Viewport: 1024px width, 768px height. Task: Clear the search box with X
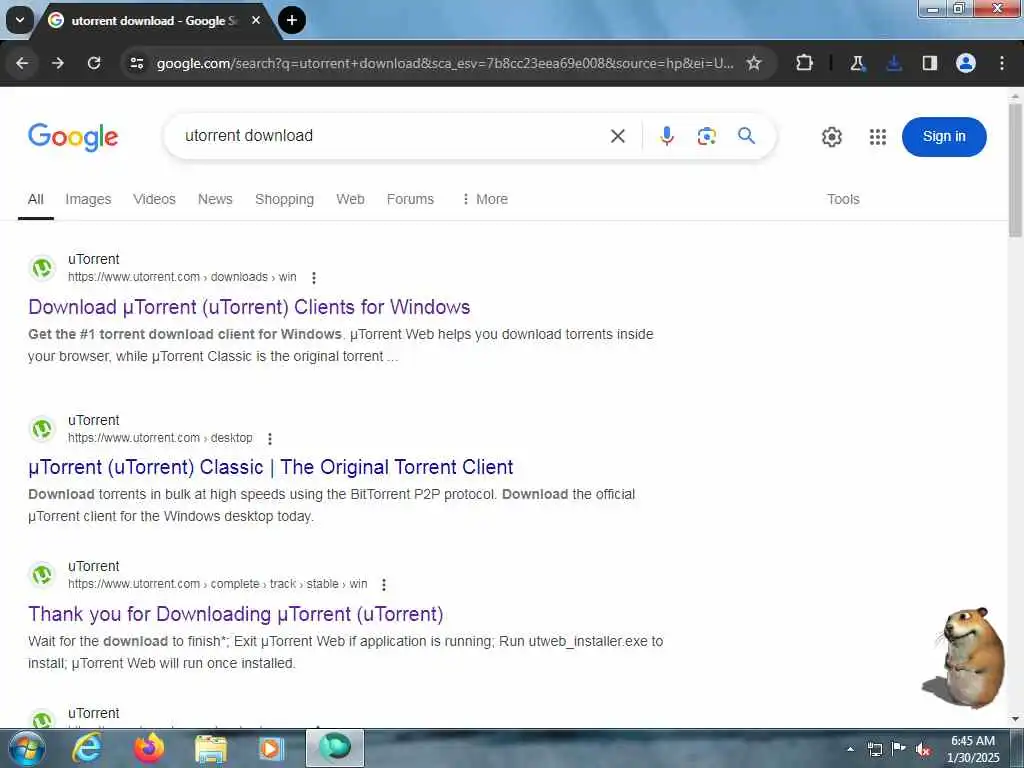coord(618,136)
